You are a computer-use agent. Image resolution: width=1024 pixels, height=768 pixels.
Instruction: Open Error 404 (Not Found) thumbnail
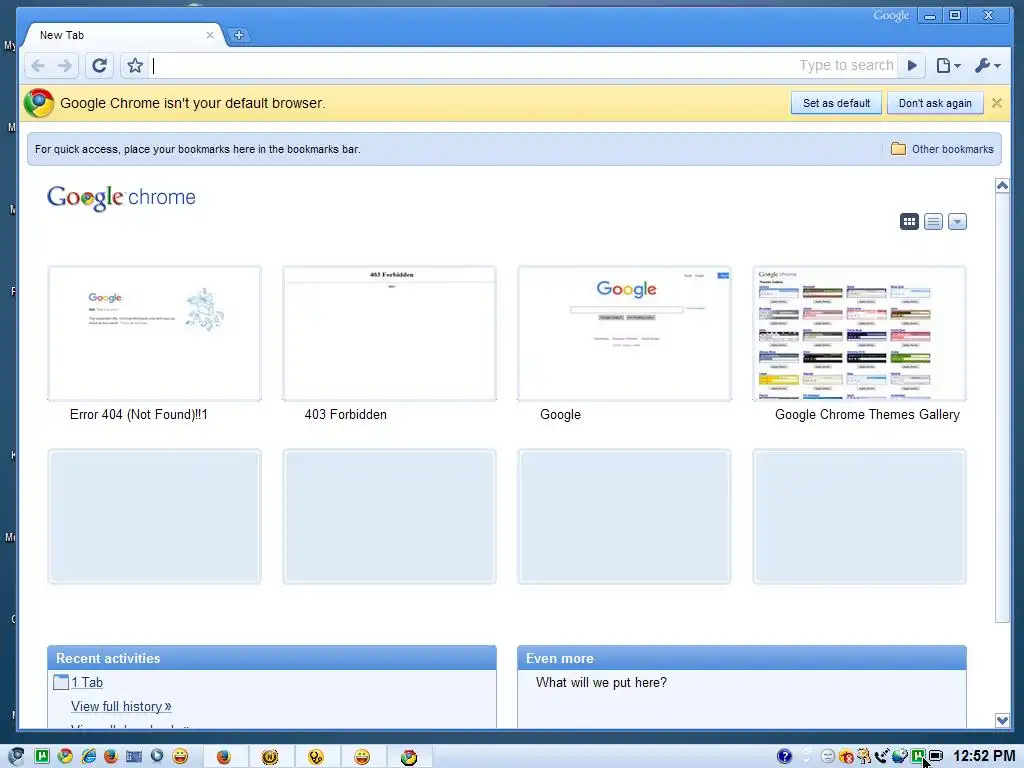[x=155, y=333]
